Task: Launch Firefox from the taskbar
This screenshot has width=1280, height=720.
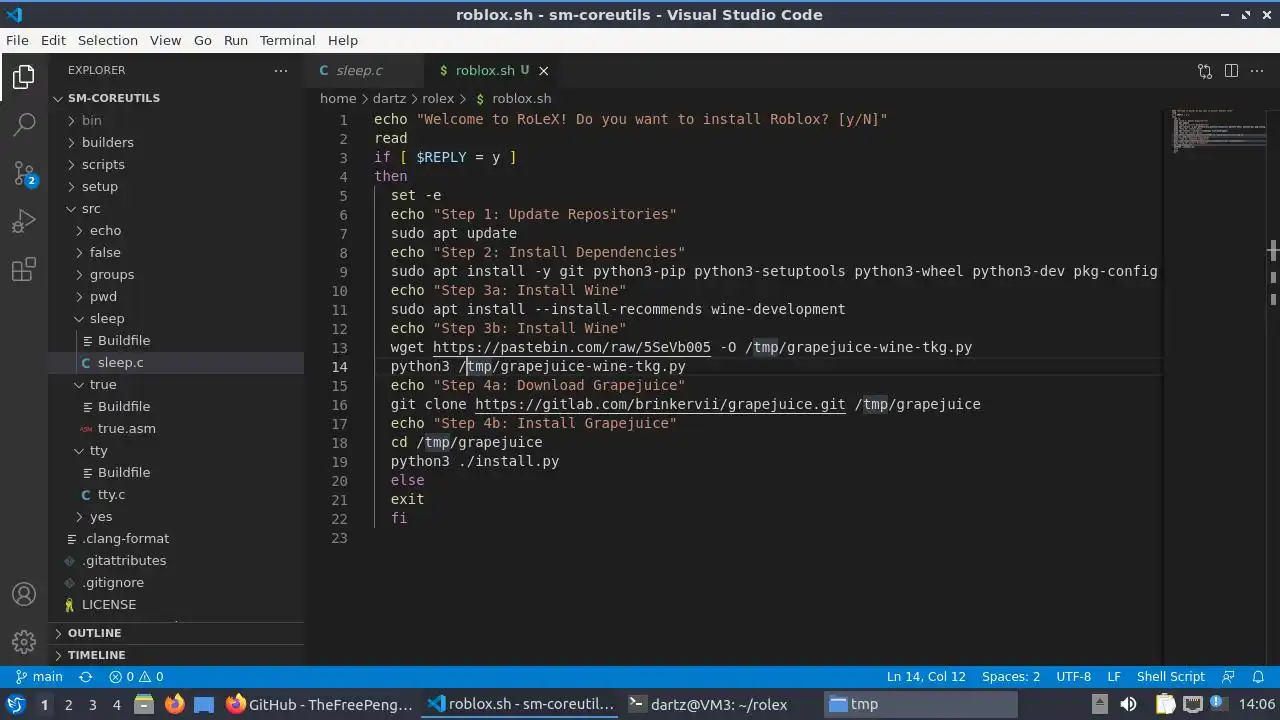Action: coord(174,704)
